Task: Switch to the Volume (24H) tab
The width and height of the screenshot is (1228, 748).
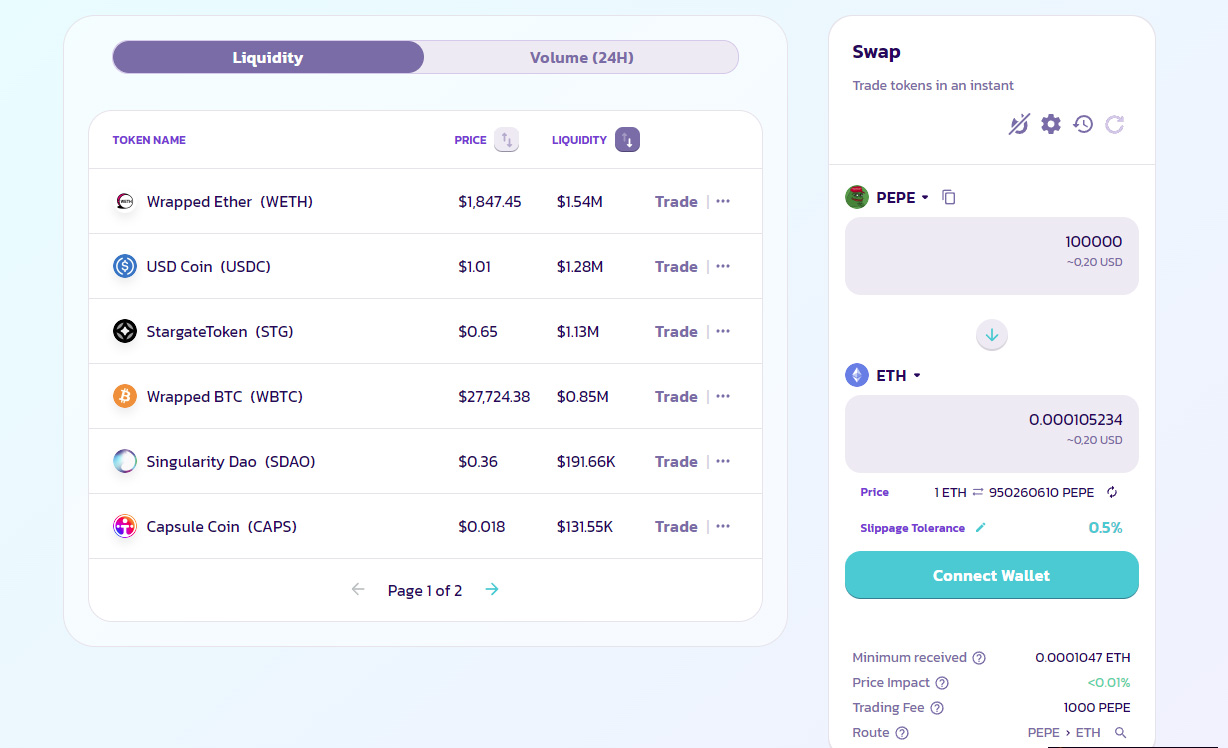Action: click(x=581, y=57)
